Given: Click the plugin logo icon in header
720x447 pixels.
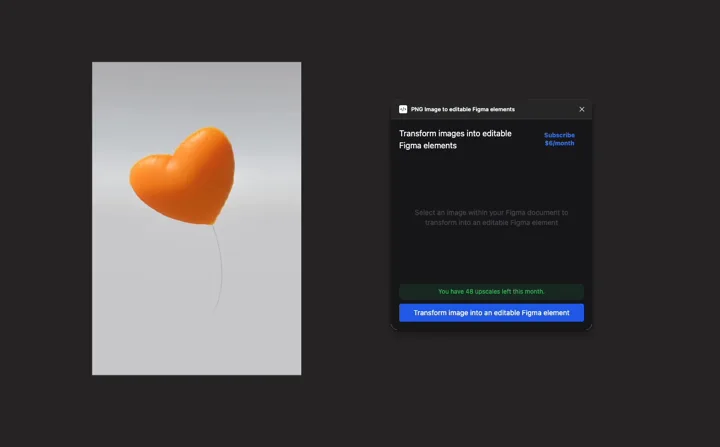Looking at the screenshot, I should pyautogui.click(x=403, y=109).
